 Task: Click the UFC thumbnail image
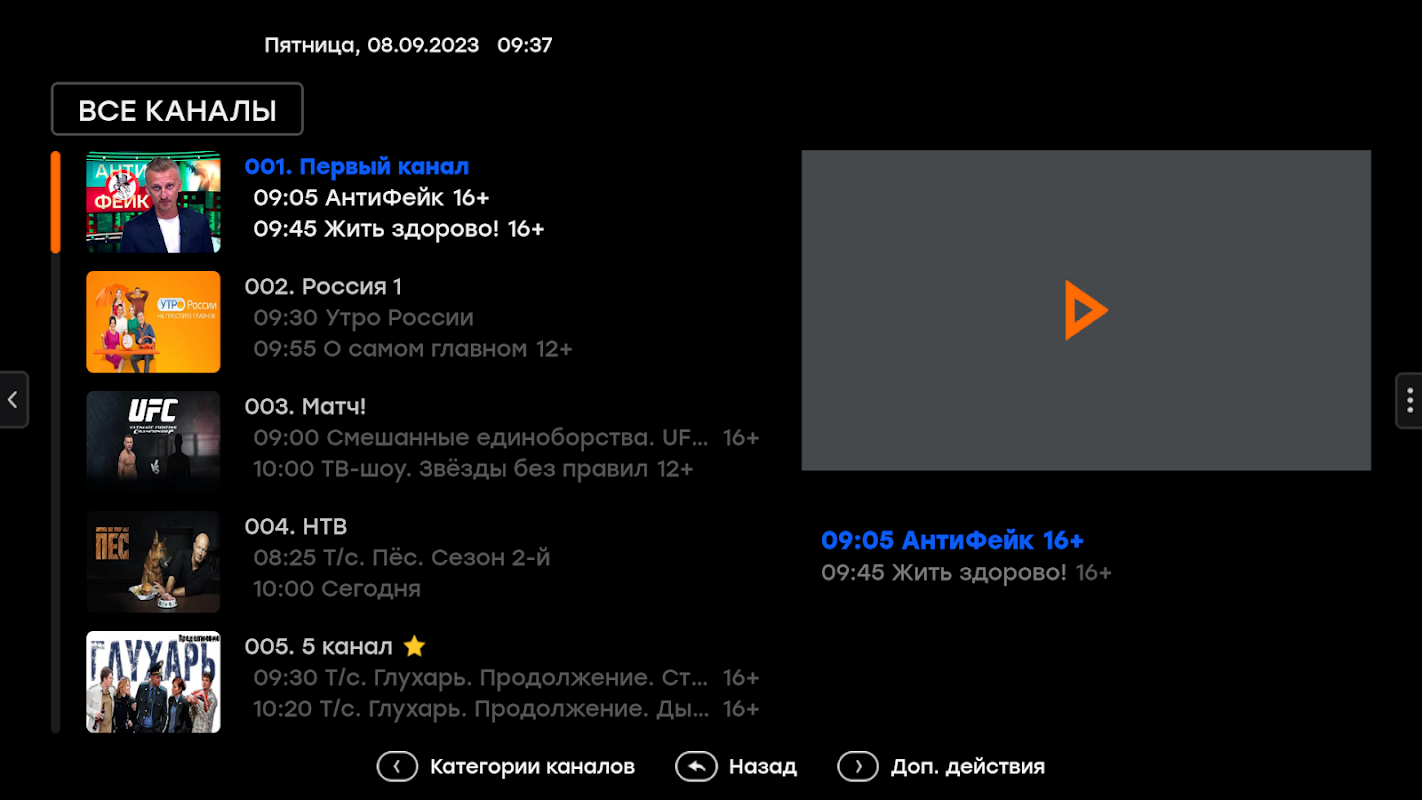point(153,442)
